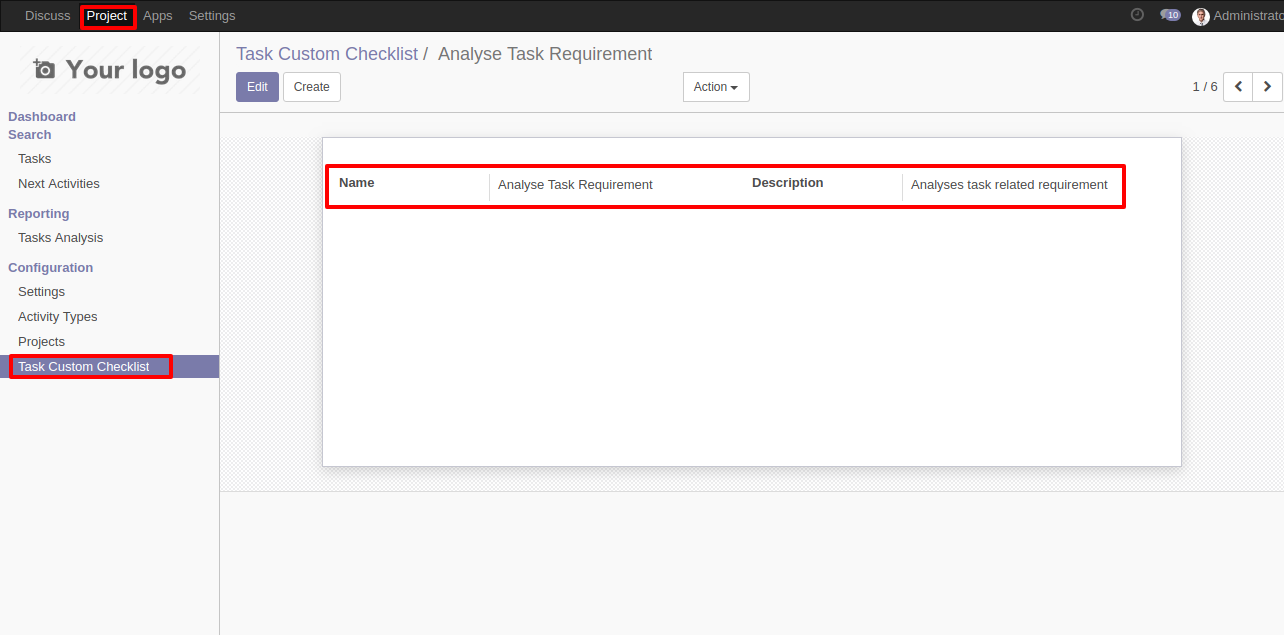Viewport: 1284px width, 635px height.
Task: Expand the Action dropdown
Action: pyautogui.click(x=716, y=87)
